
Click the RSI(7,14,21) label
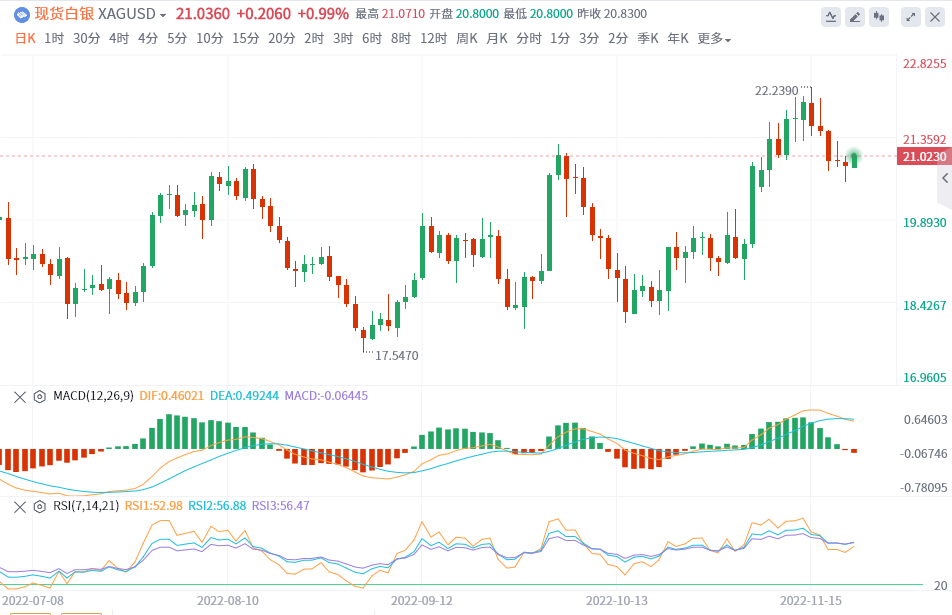(86, 506)
